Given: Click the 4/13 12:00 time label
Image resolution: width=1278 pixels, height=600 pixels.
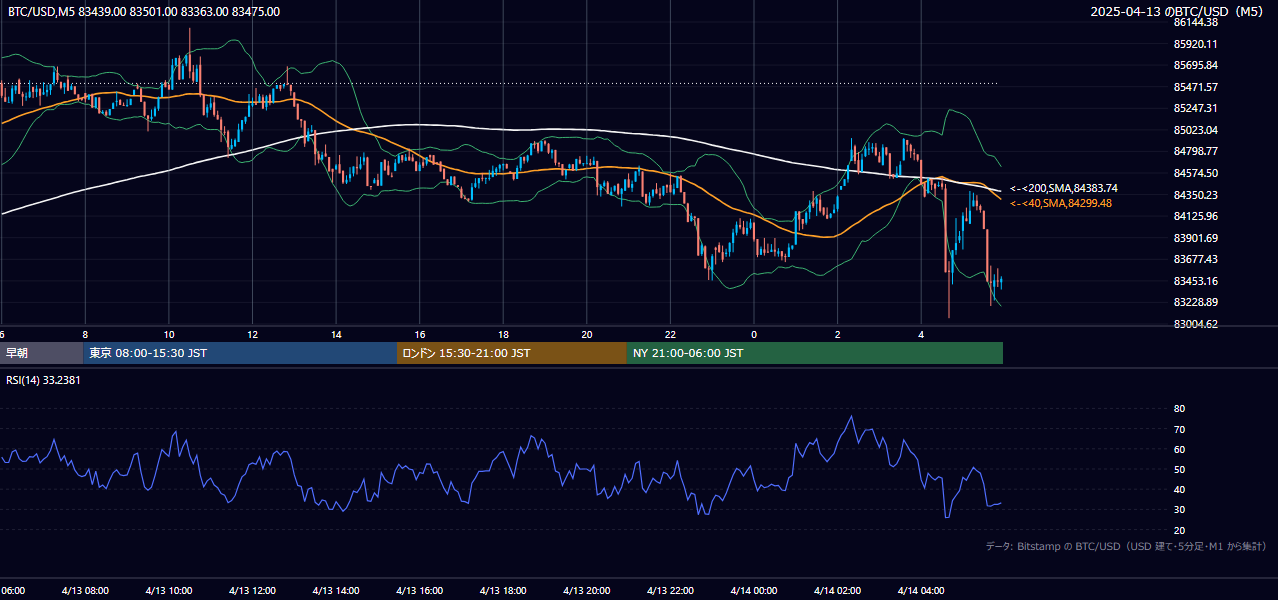Looking at the screenshot, I should pyautogui.click(x=252, y=590).
